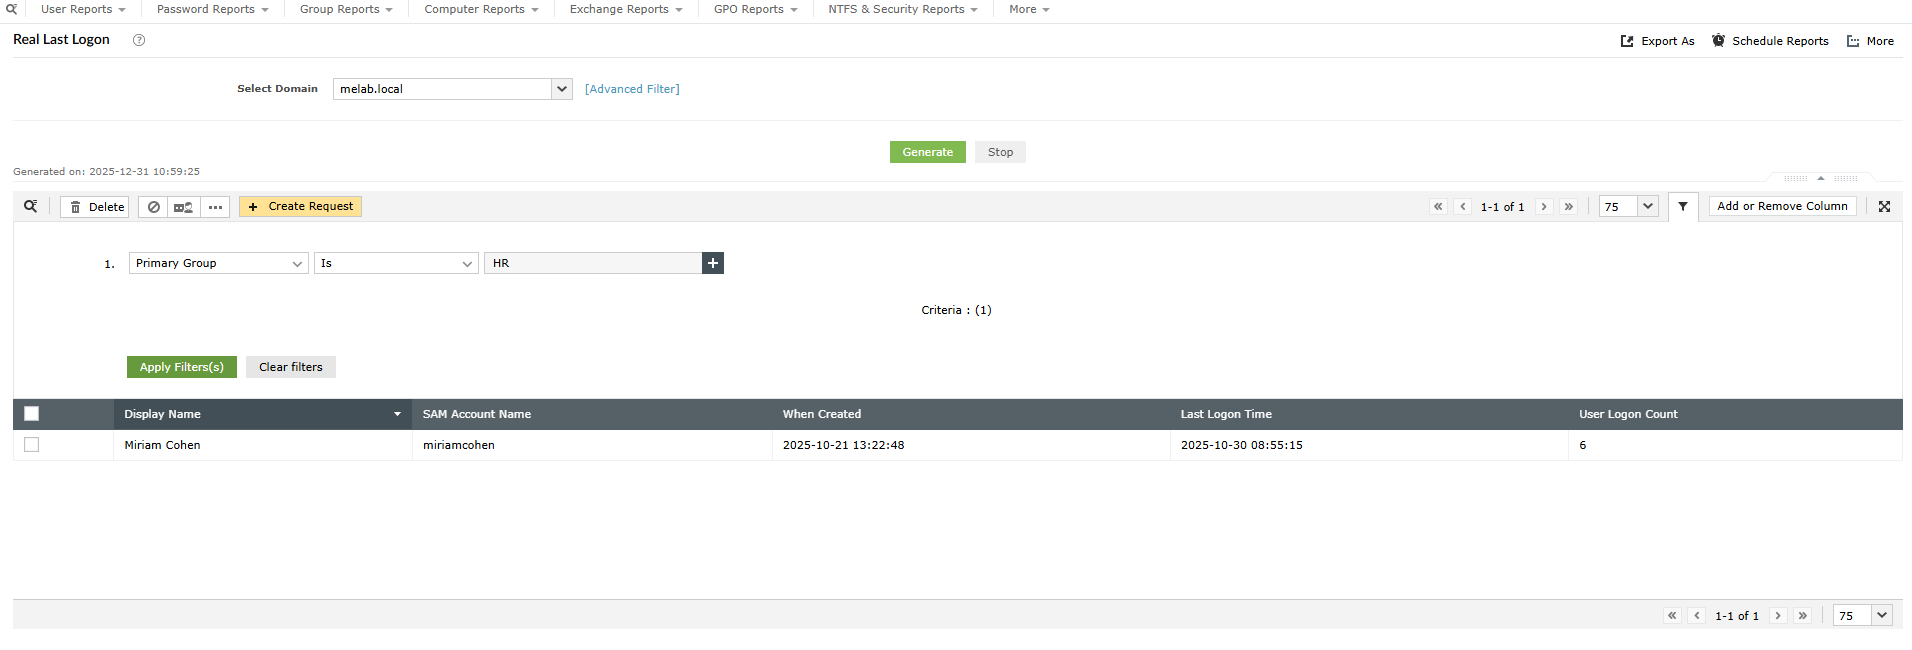Open help icon next to Real Last Logon
The width and height of the screenshot is (1912, 650).
coord(139,40)
